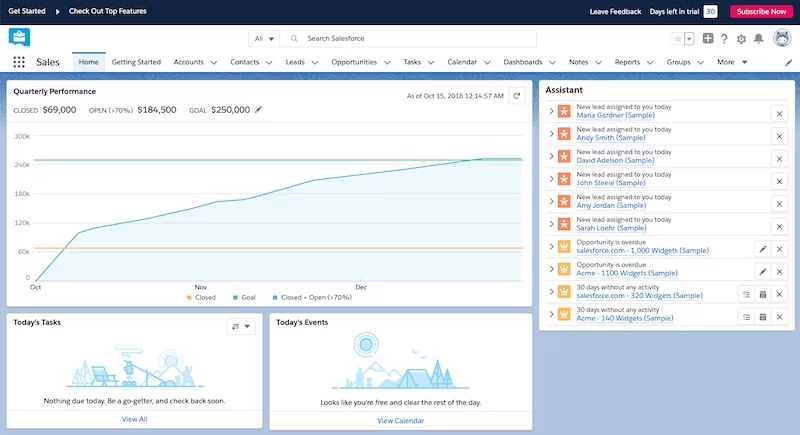Screen dimensions: 800x435
Task: Open Sarah Loehr (Sample) lead link
Action: coord(611,228)
